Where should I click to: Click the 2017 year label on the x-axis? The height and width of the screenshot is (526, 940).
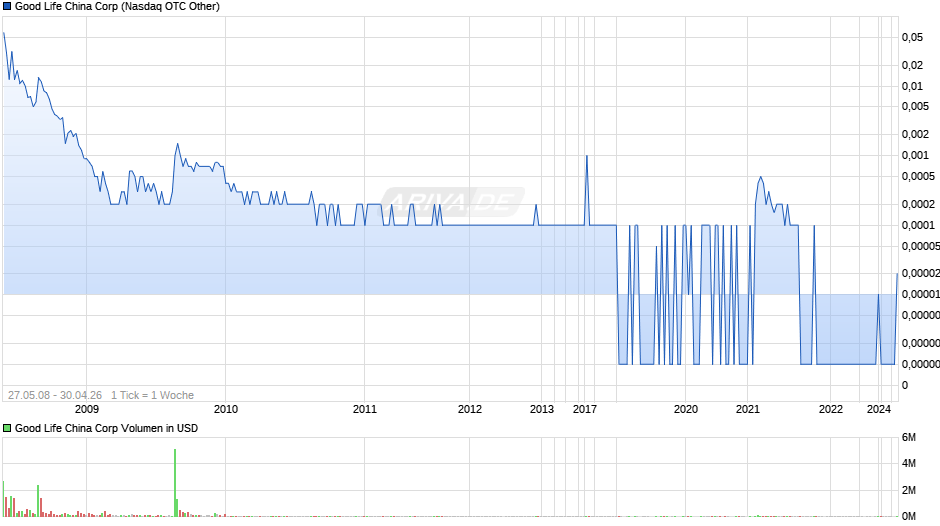pos(585,409)
